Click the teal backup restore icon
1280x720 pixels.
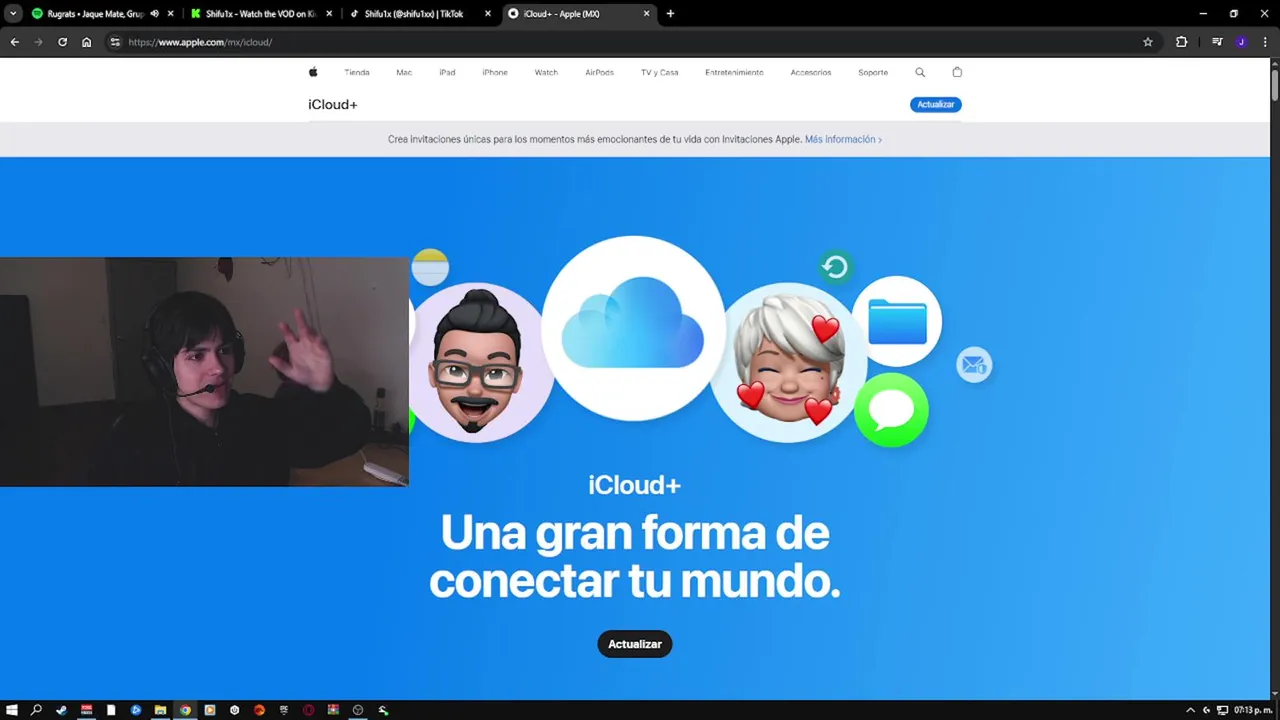pos(835,267)
